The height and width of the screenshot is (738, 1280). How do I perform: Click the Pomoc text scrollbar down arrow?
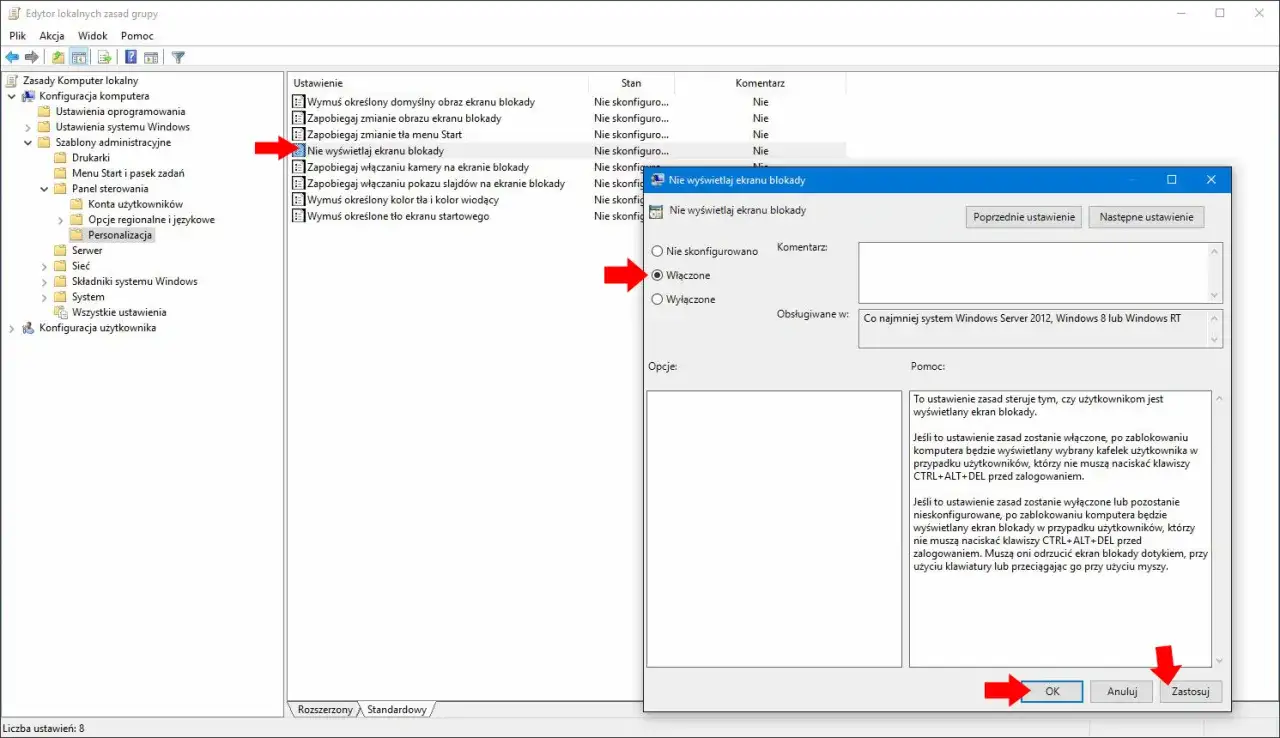(x=1217, y=660)
